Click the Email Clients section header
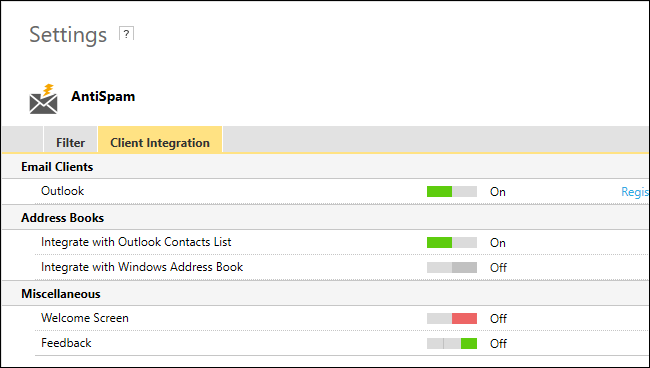 57,167
